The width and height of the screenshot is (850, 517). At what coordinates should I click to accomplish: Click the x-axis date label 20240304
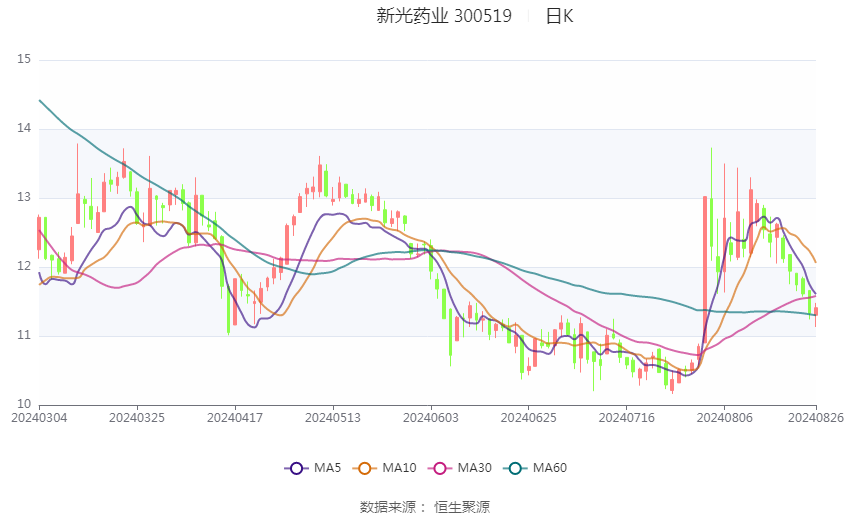[x=39, y=418]
